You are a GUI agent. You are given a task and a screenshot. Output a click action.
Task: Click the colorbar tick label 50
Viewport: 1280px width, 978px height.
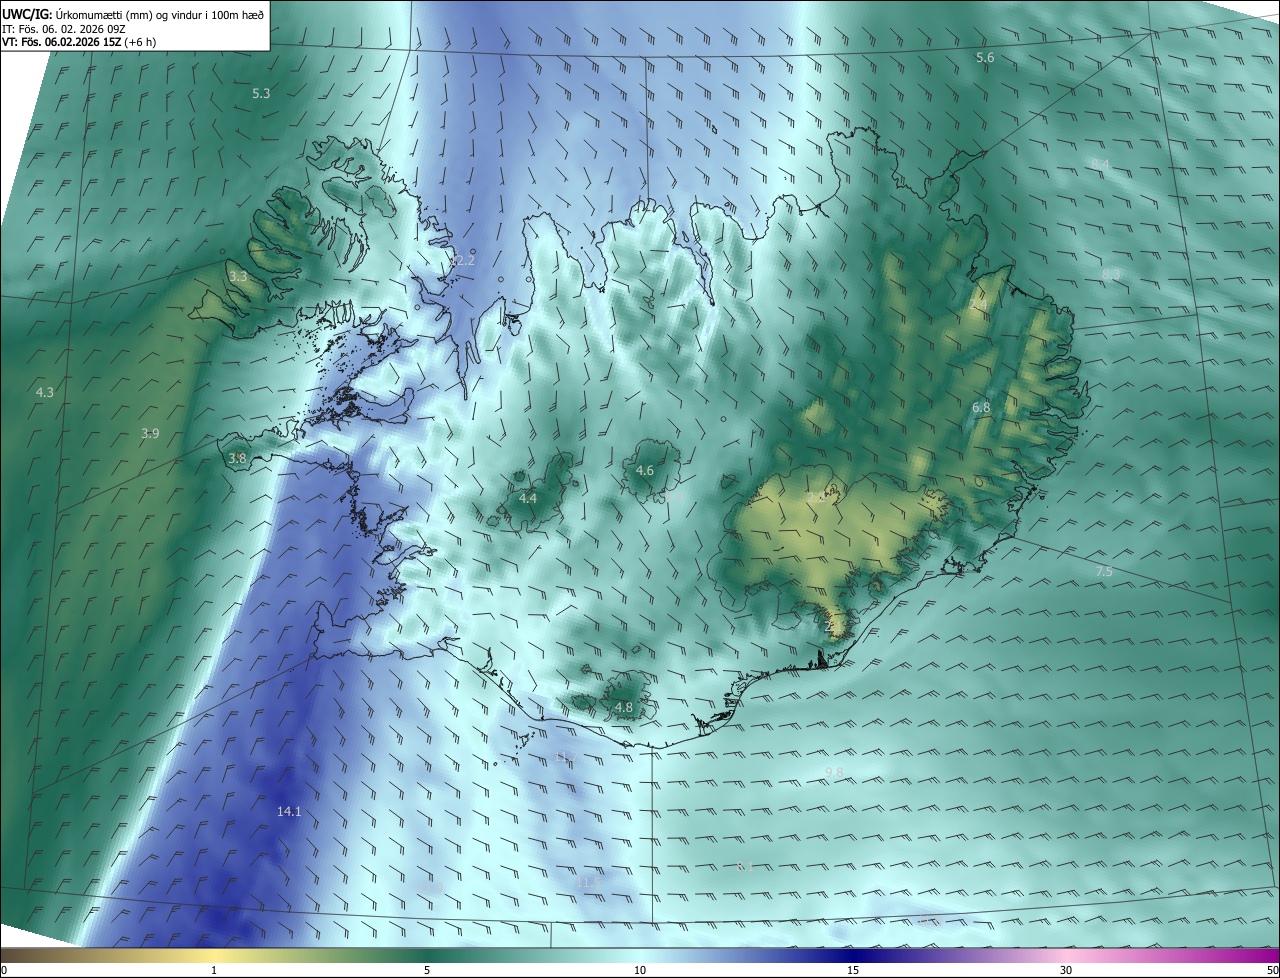click(x=1271, y=970)
